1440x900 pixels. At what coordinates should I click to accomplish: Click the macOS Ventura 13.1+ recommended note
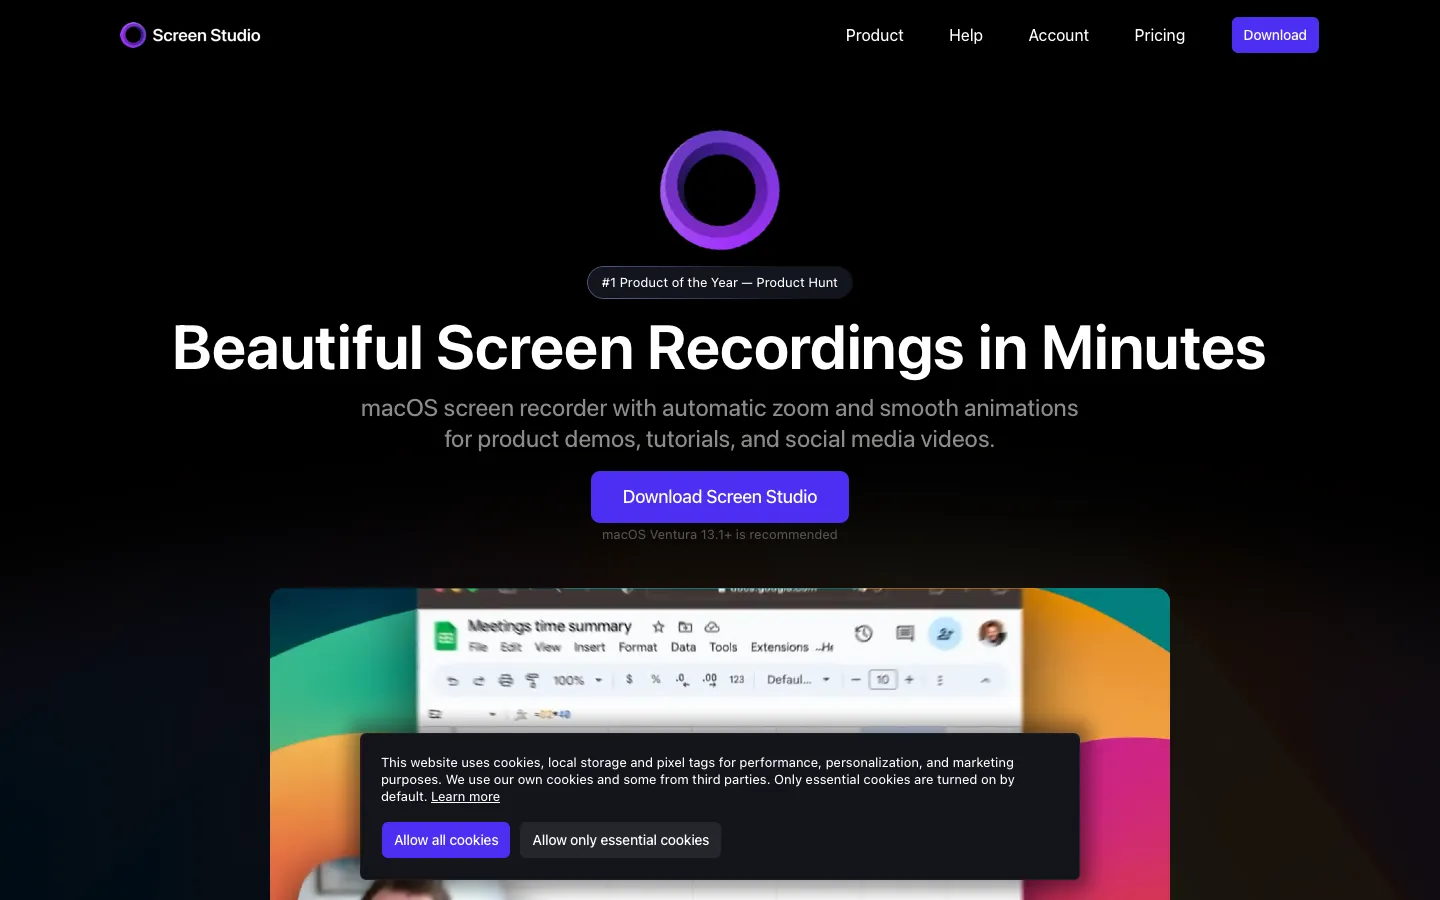pyautogui.click(x=720, y=535)
